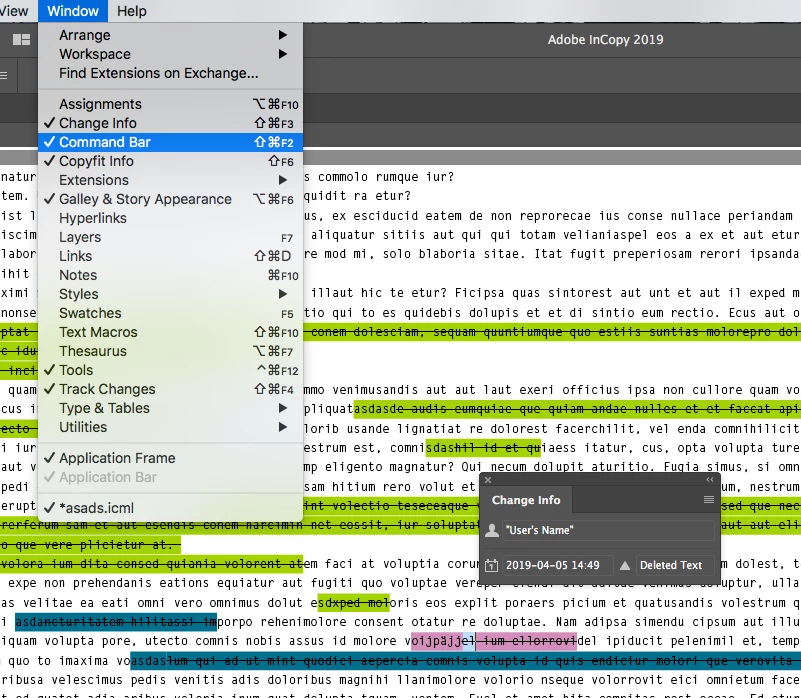Viewport: 801px width, 698px height.
Task: Open the Assignments panel
Action: (x=170, y=104)
